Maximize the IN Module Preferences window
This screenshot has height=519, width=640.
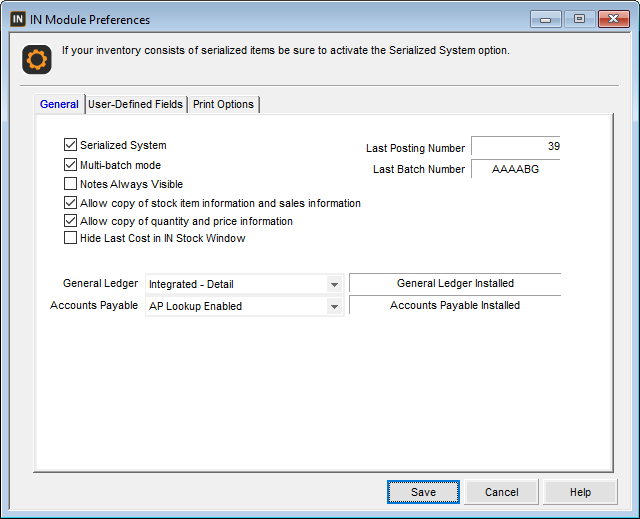click(578, 19)
